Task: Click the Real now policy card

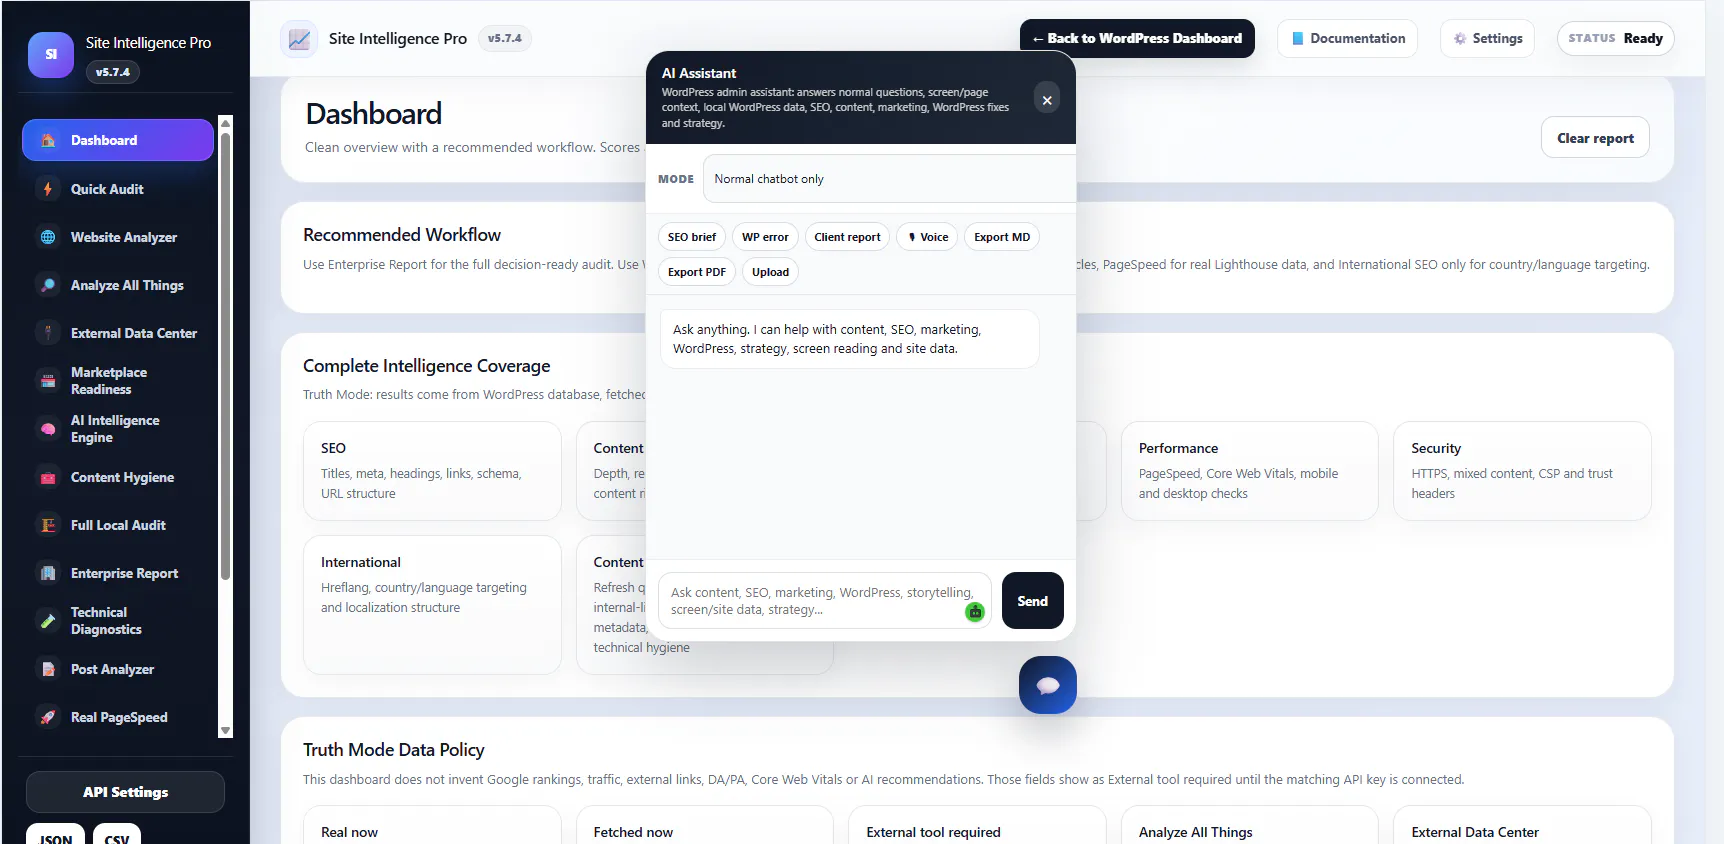Action: (x=432, y=826)
